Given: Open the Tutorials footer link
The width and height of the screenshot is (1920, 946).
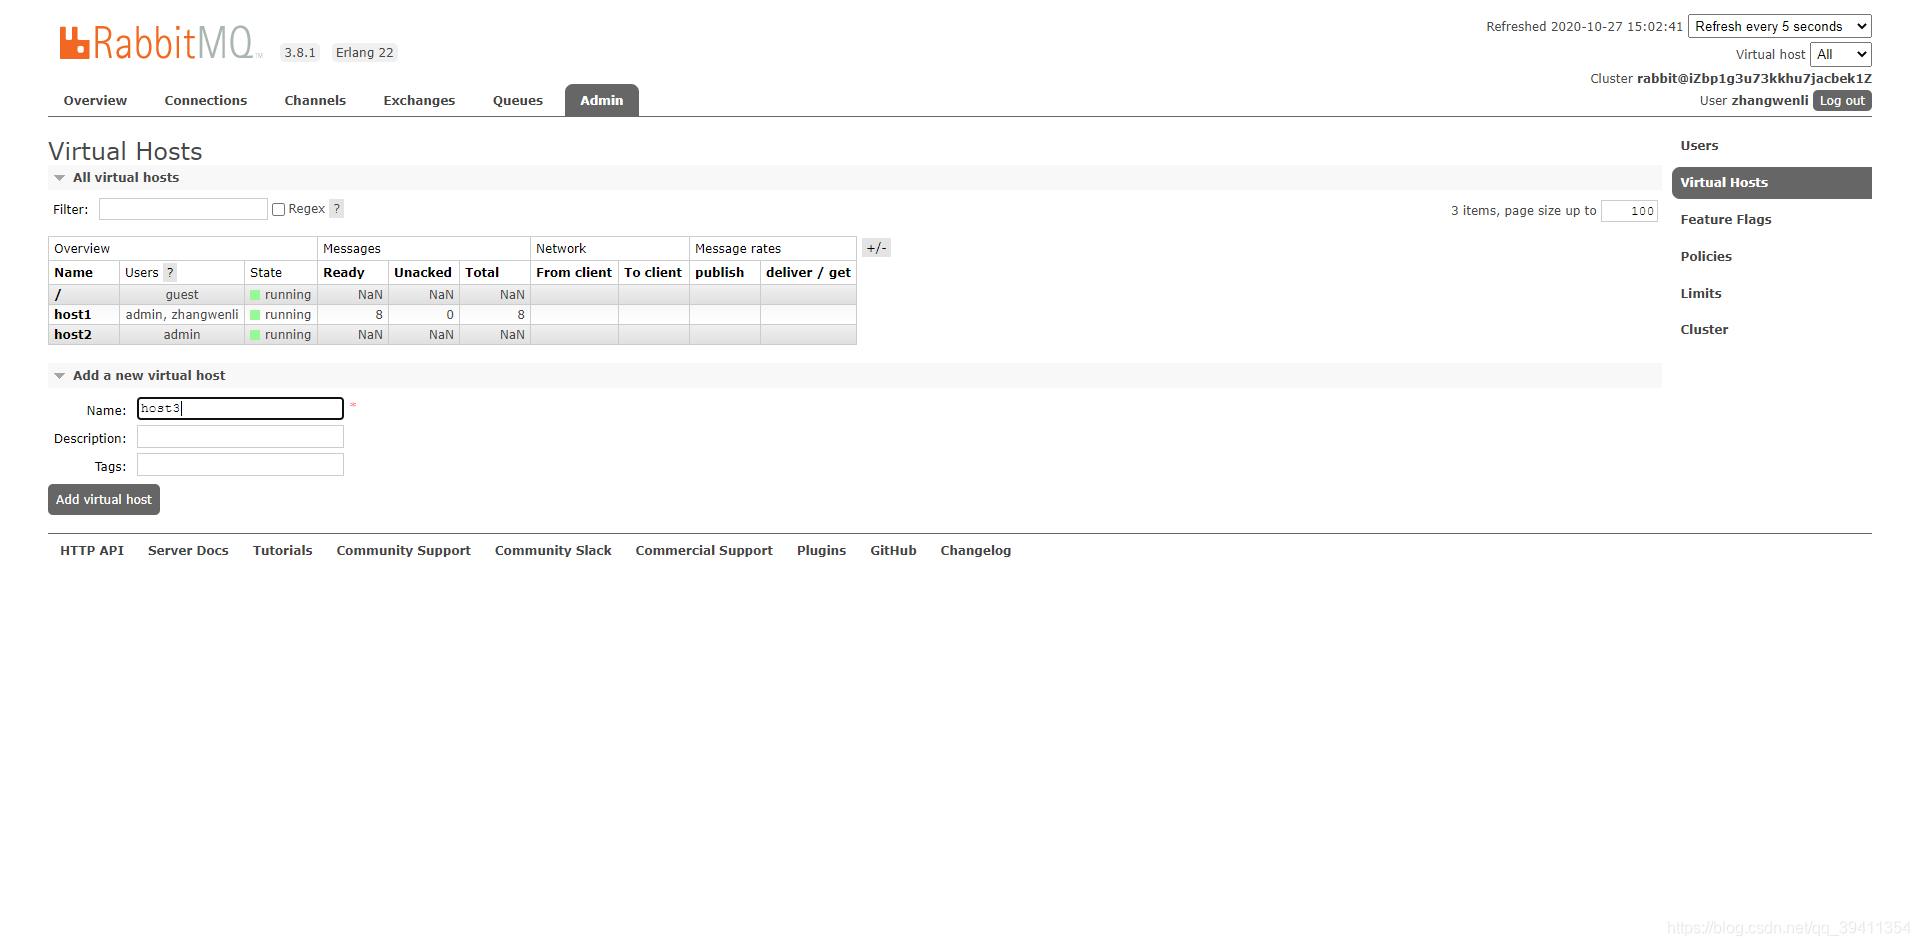Looking at the screenshot, I should click(x=283, y=551).
